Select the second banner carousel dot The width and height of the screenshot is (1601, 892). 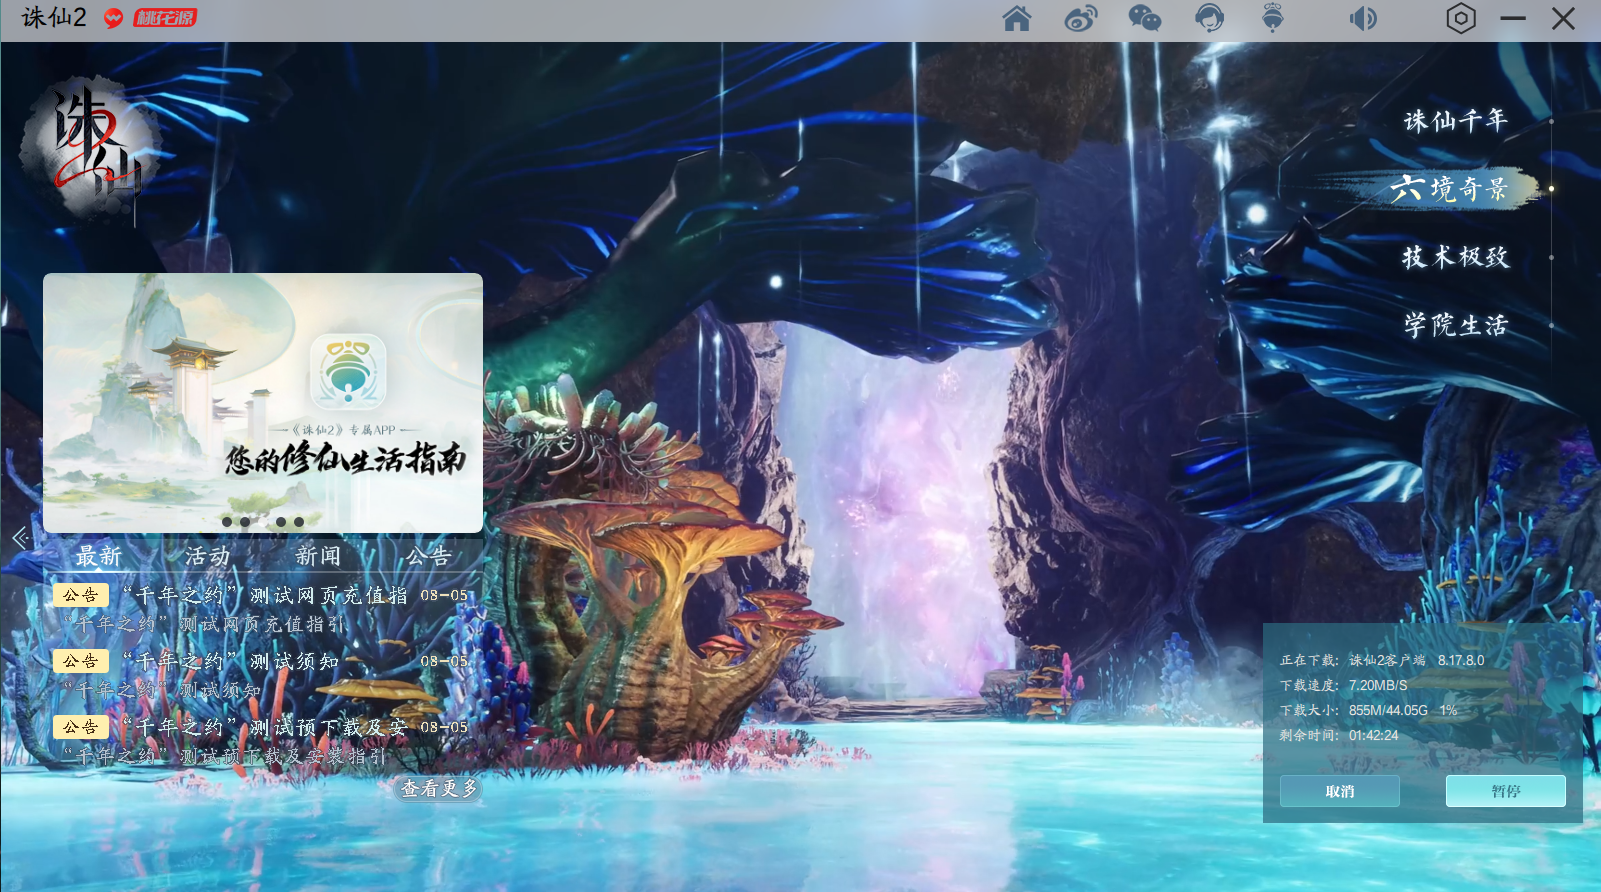pos(245,522)
